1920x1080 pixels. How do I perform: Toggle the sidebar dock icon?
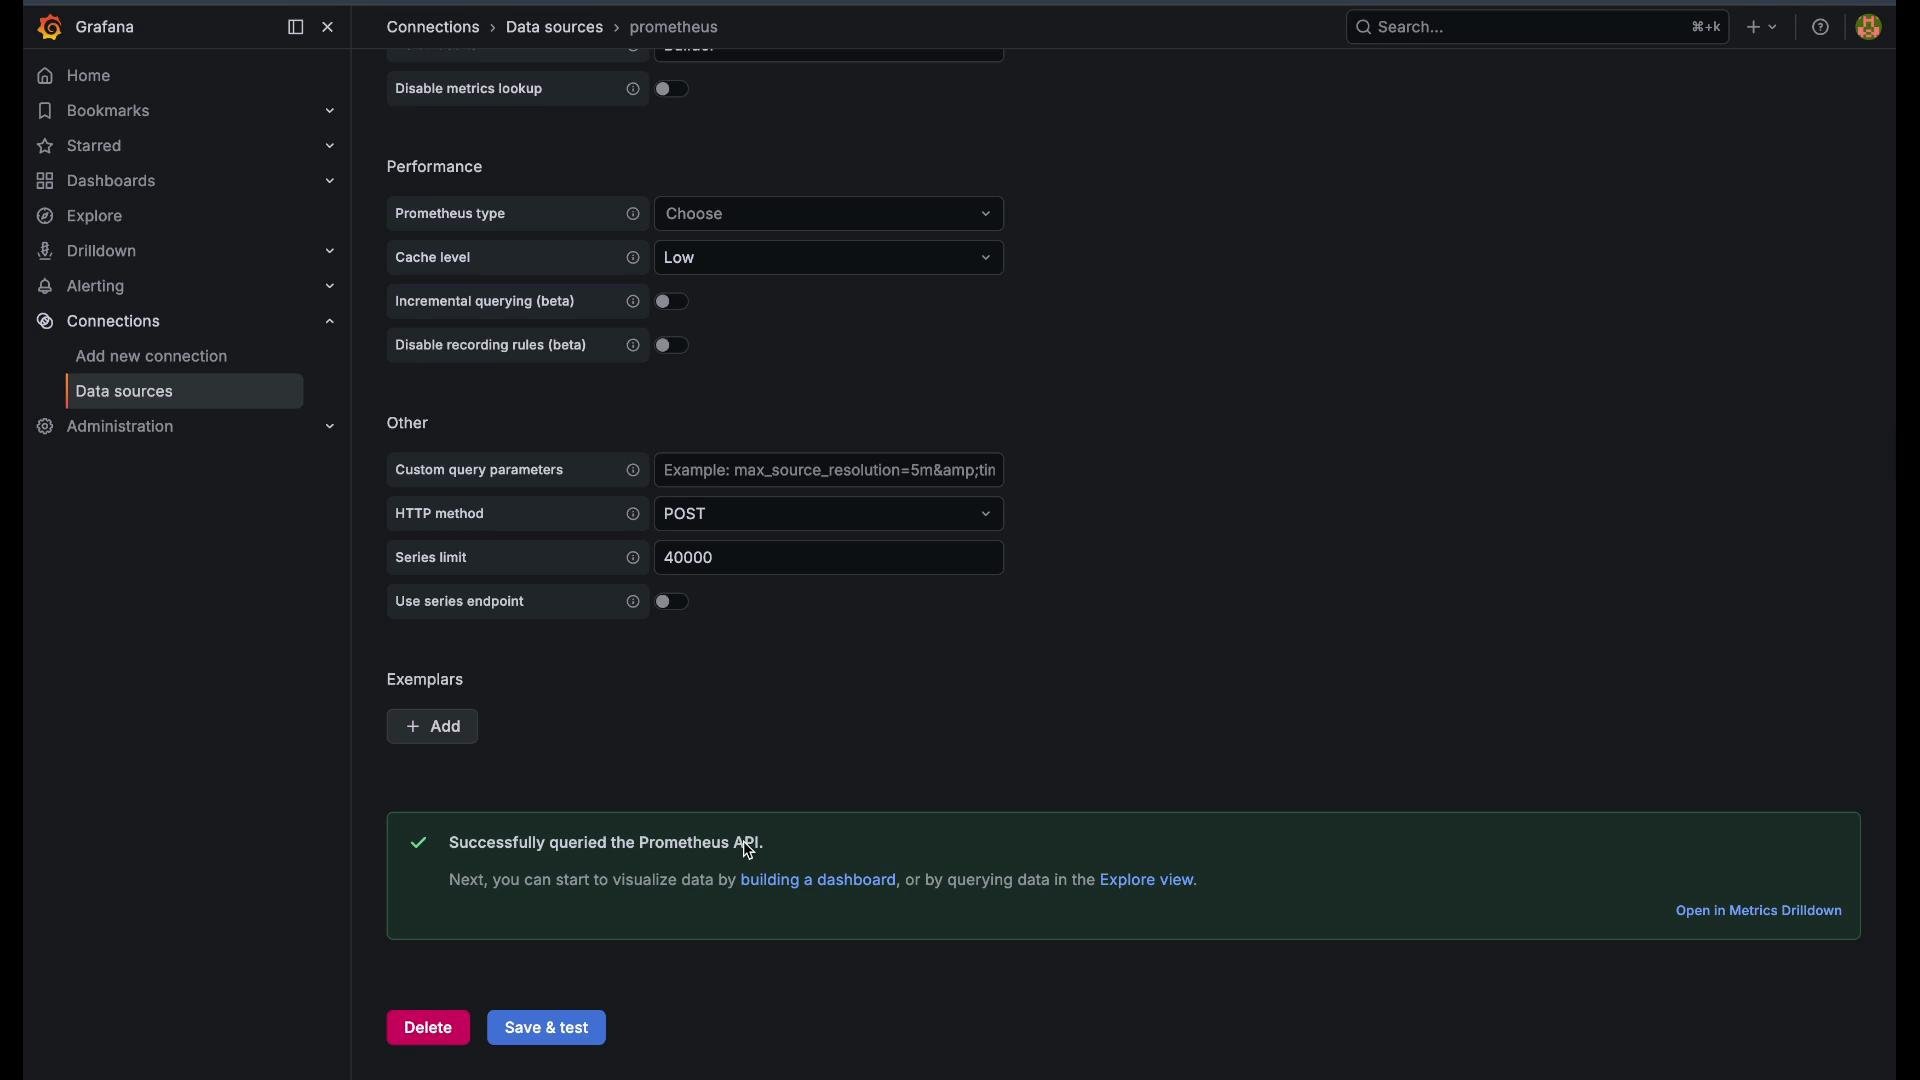tap(295, 28)
